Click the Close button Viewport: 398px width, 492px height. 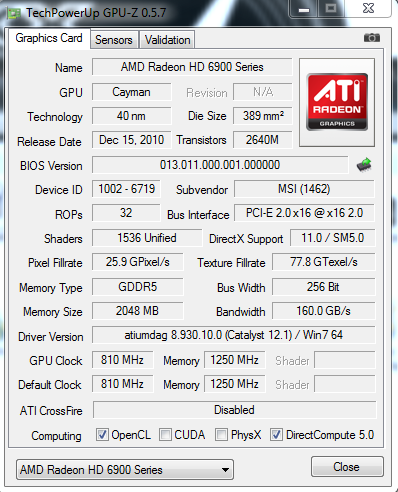tap(347, 467)
